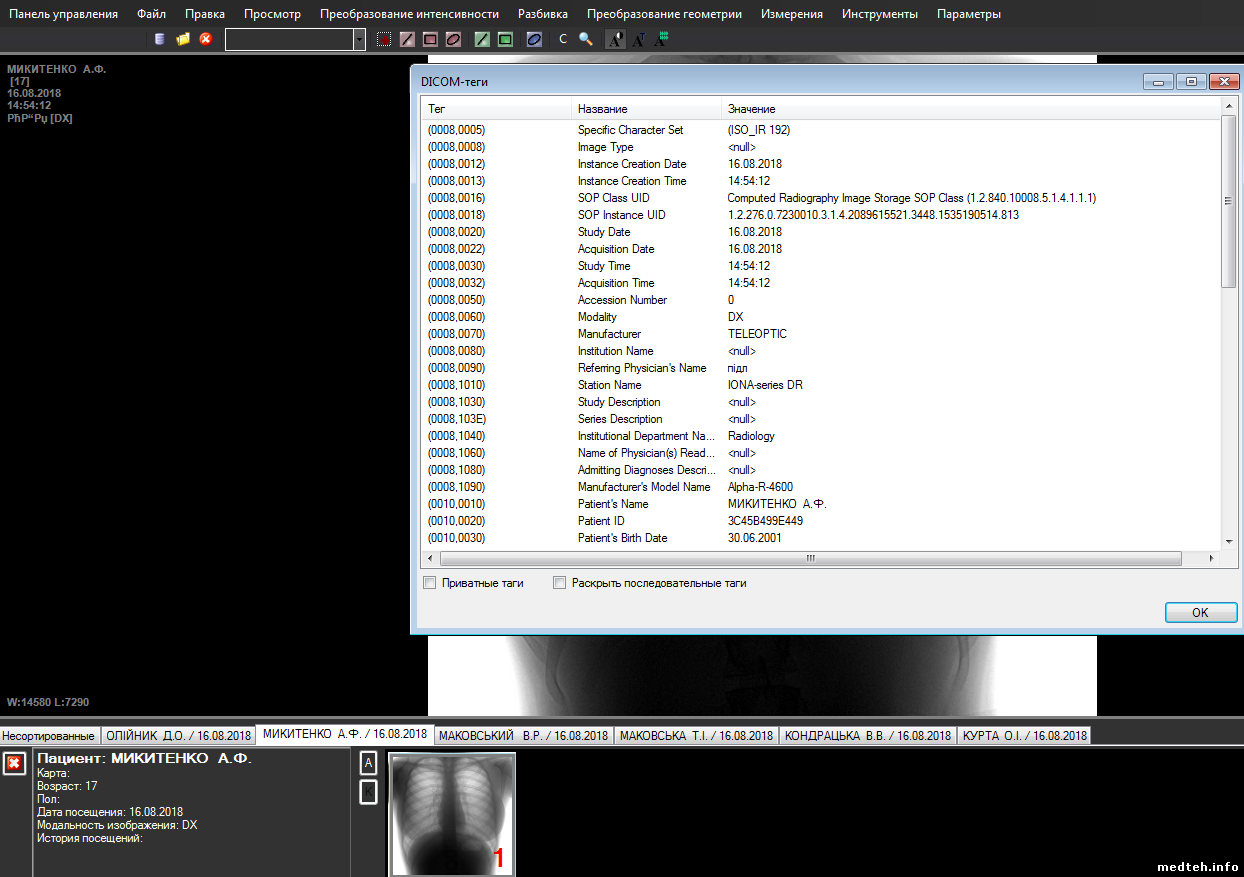Open the yellow folder icon in the toolbar

(183, 39)
